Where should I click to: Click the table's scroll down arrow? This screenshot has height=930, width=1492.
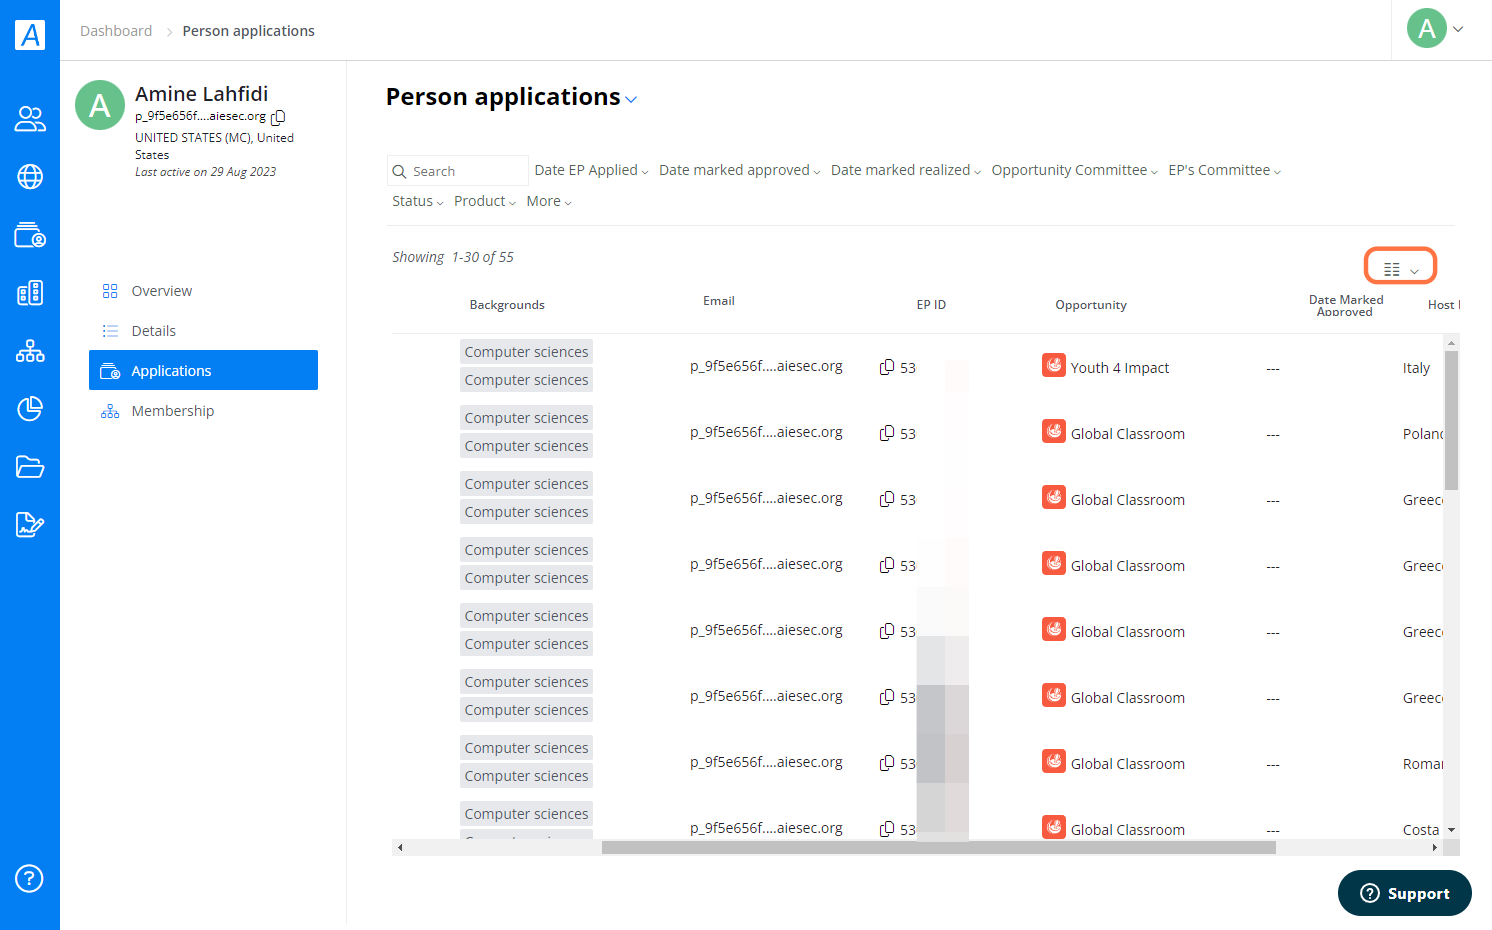[1451, 830]
